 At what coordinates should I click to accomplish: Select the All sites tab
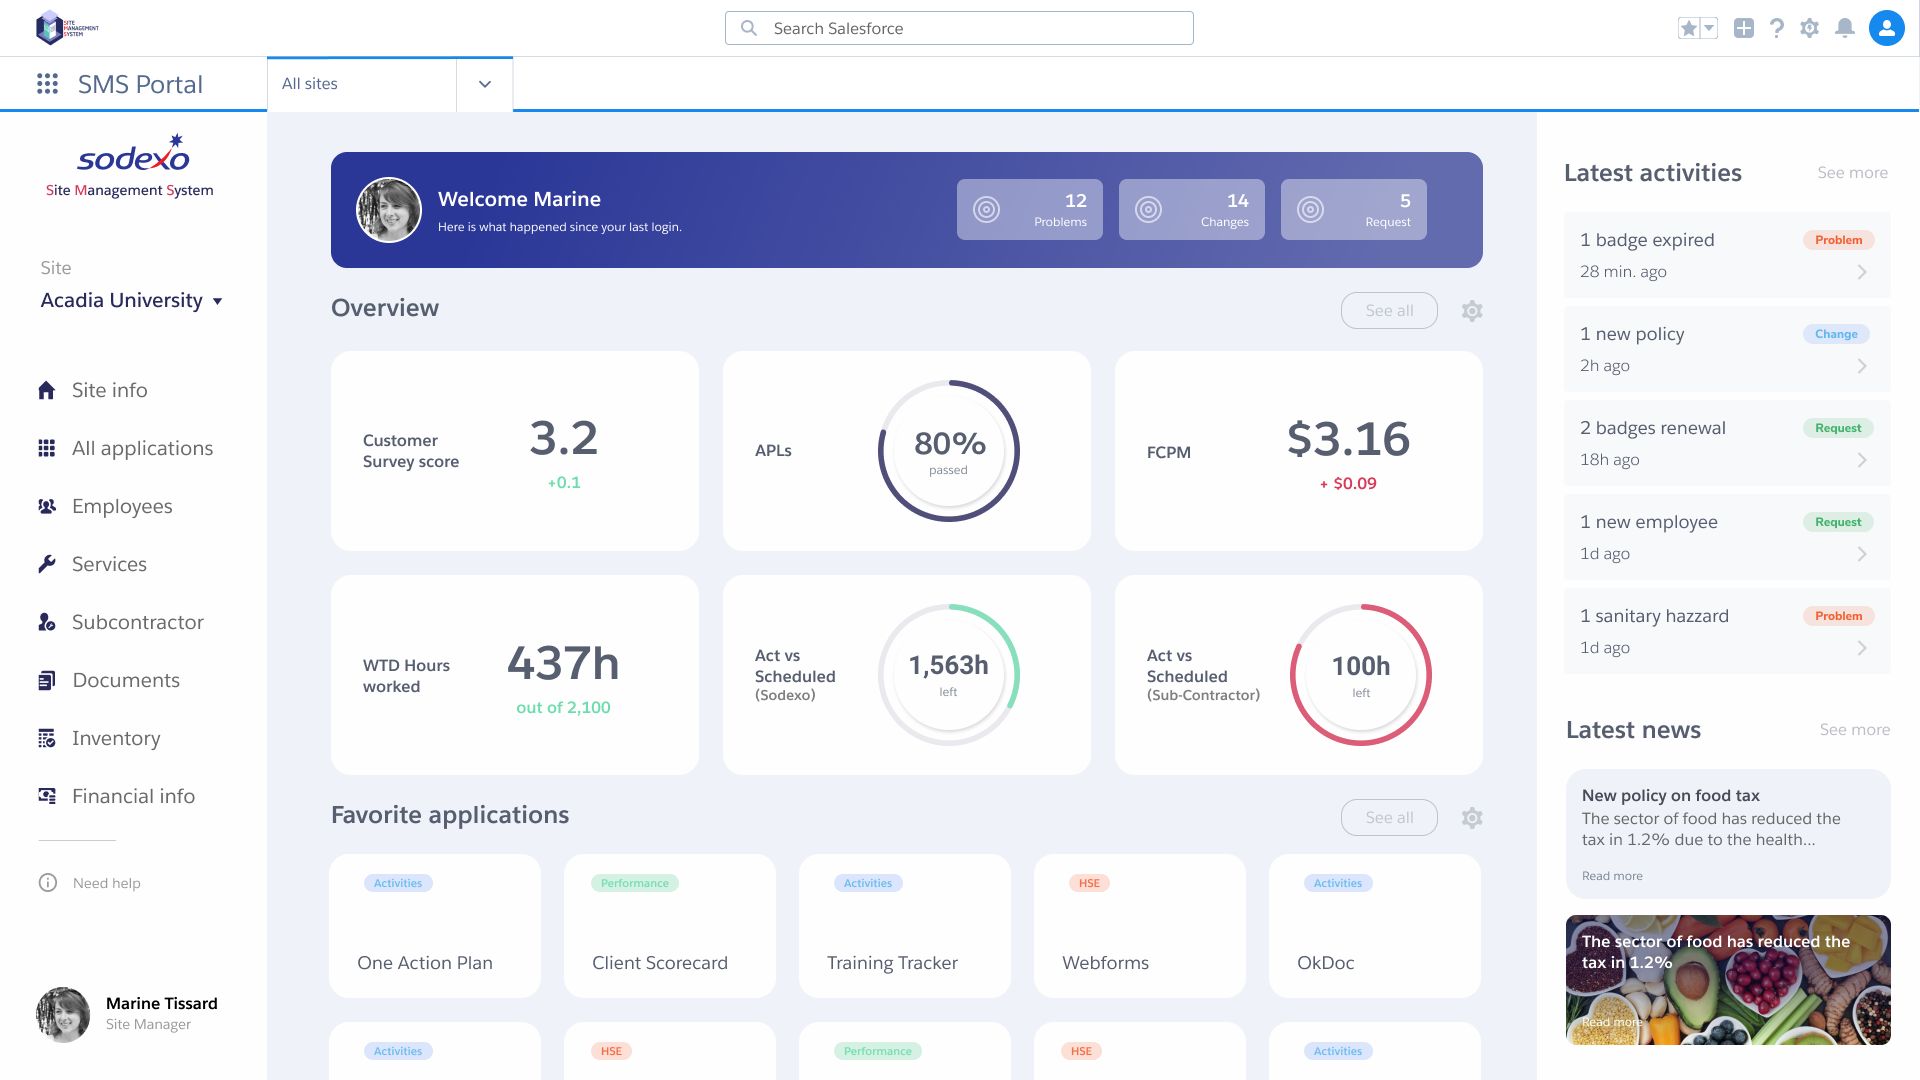tap(362, 84)
